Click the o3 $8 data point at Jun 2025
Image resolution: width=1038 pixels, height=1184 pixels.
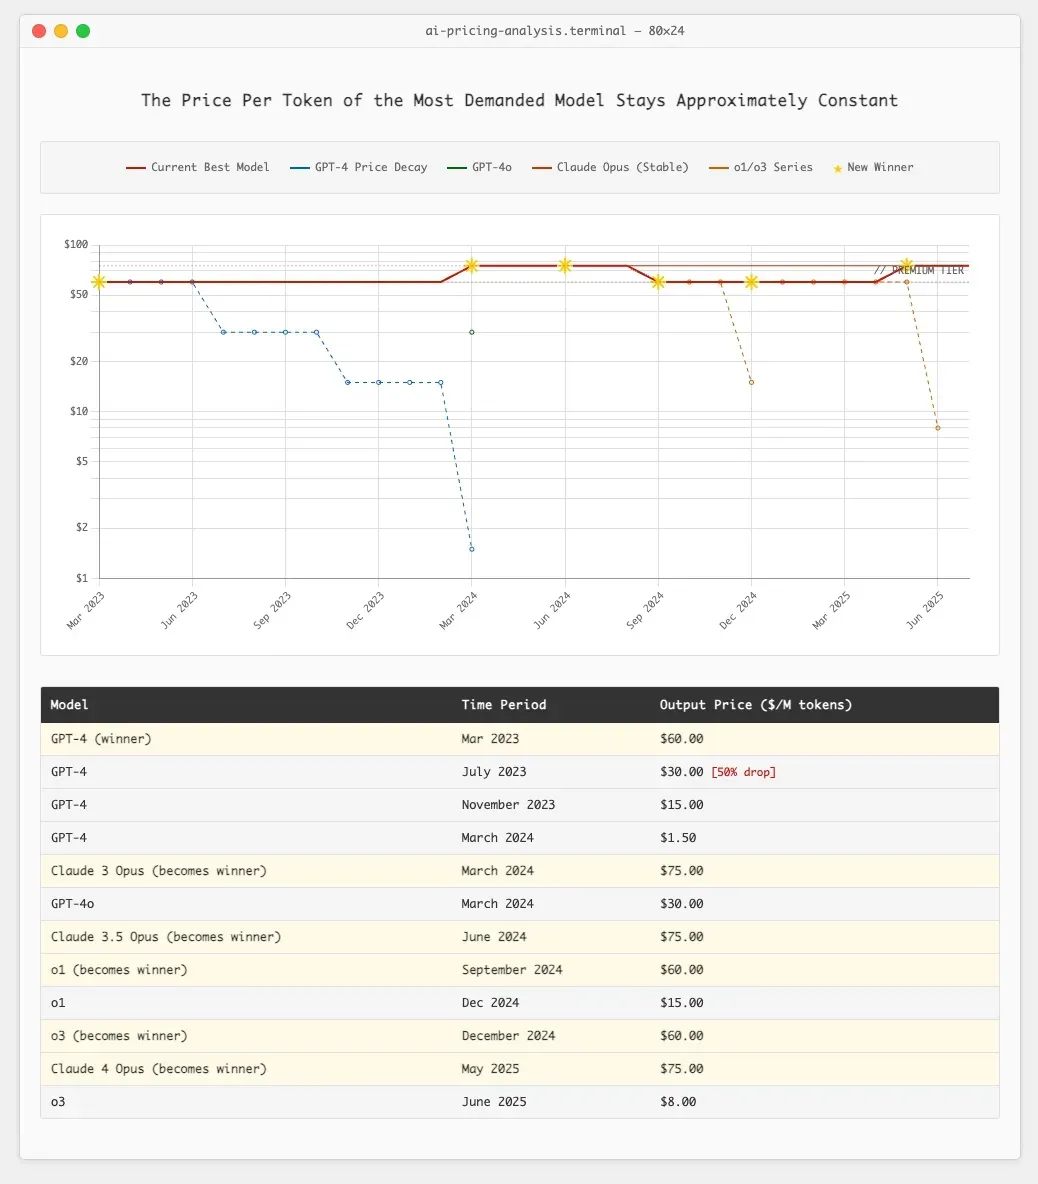point(938,428)
